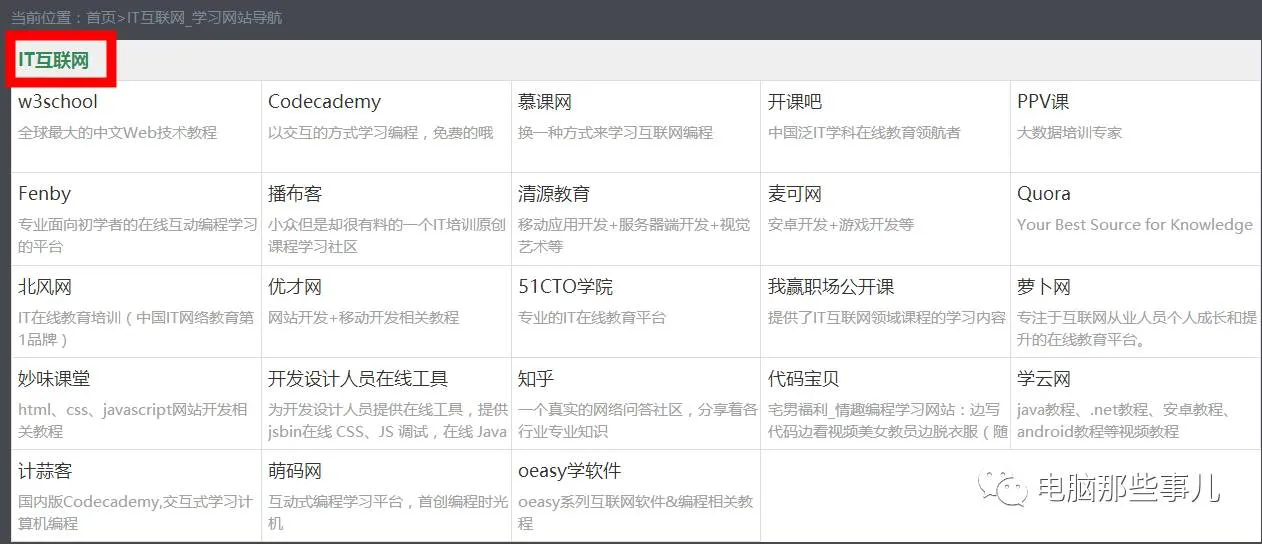Visit the 麦可网 link

tap(795, 193)
